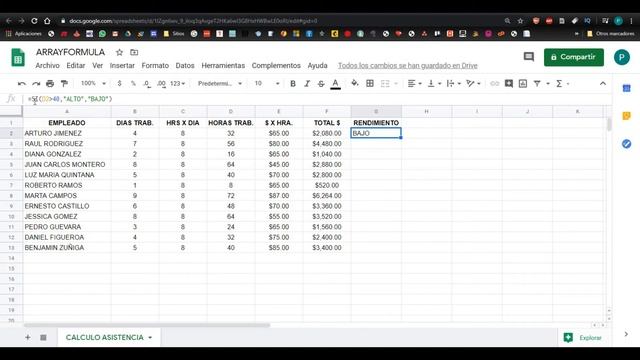640x360 pixels.
Task: Select the RENDIMIENTO header cell
Action: click(x=376, y=123)
